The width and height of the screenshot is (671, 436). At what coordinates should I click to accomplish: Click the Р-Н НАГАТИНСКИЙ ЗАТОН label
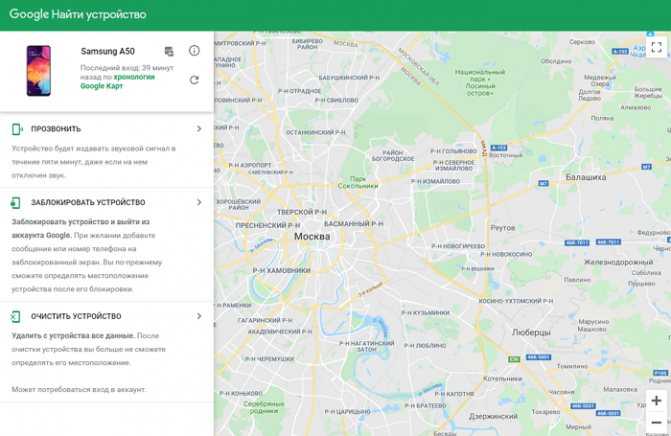click(367, 346)
